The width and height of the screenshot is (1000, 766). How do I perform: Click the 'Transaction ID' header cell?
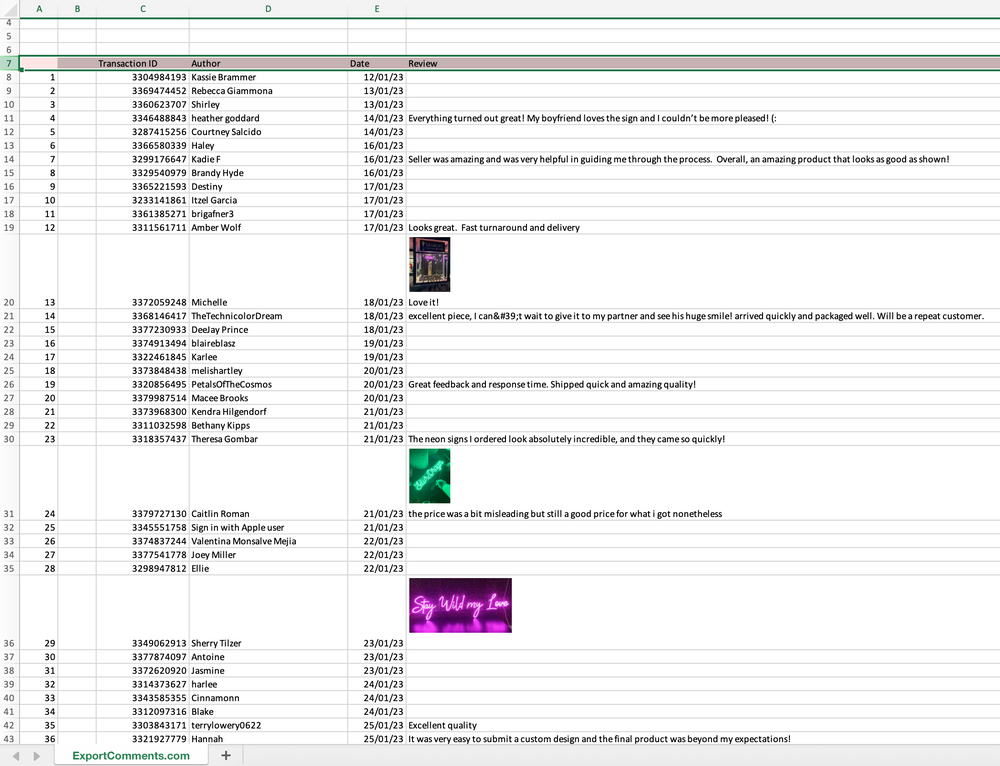142,64
